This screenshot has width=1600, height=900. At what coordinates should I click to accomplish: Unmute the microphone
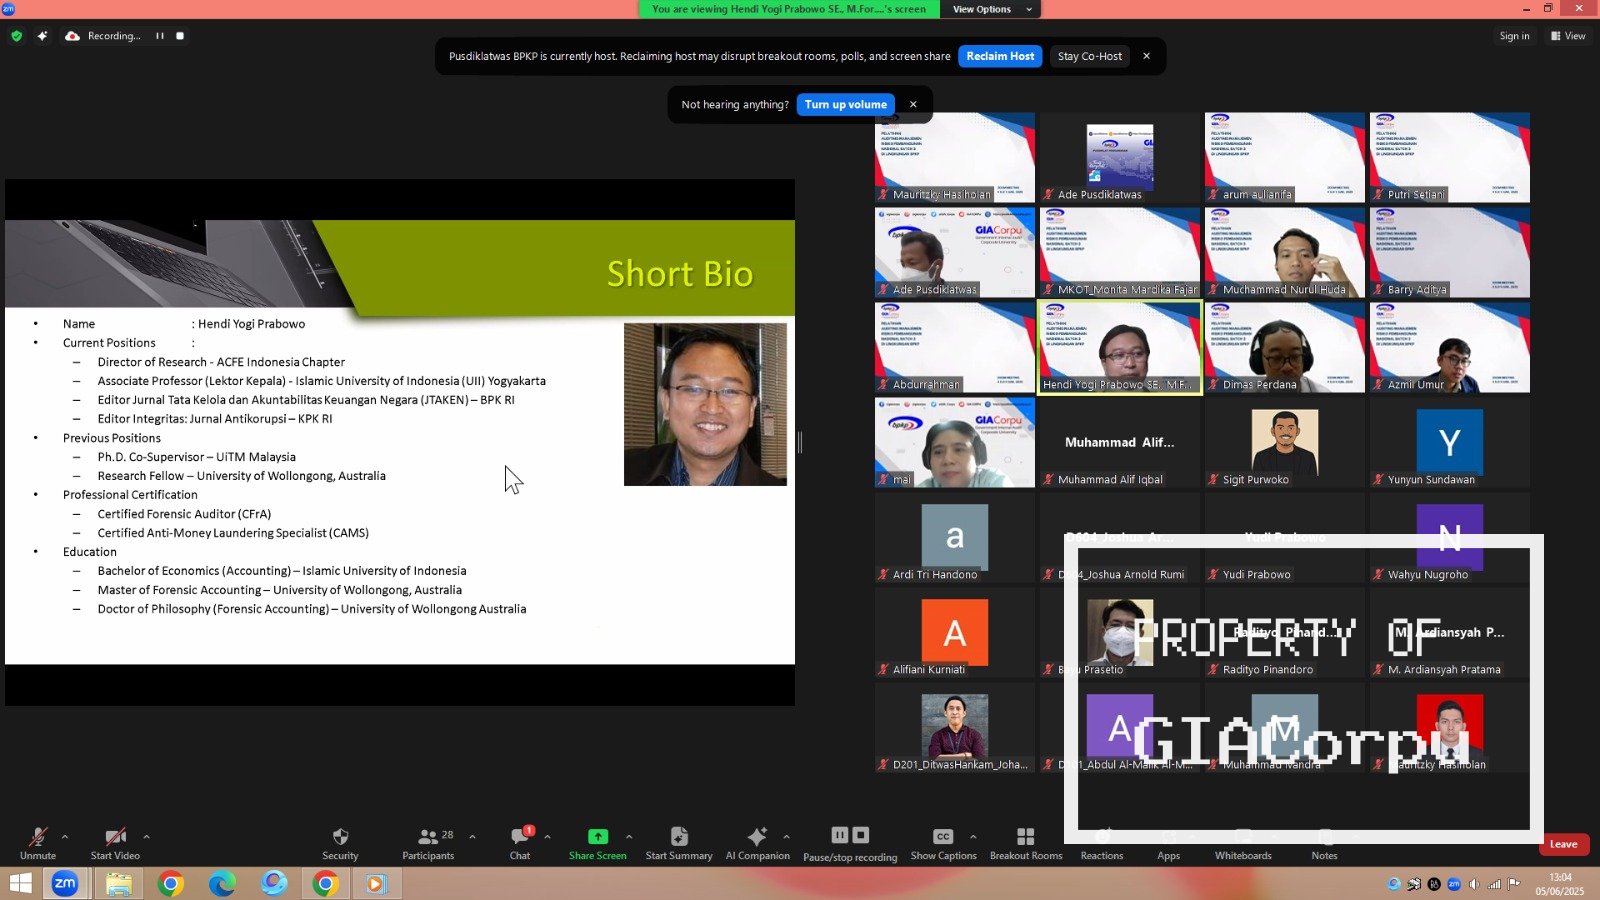[x=38, y=837]
